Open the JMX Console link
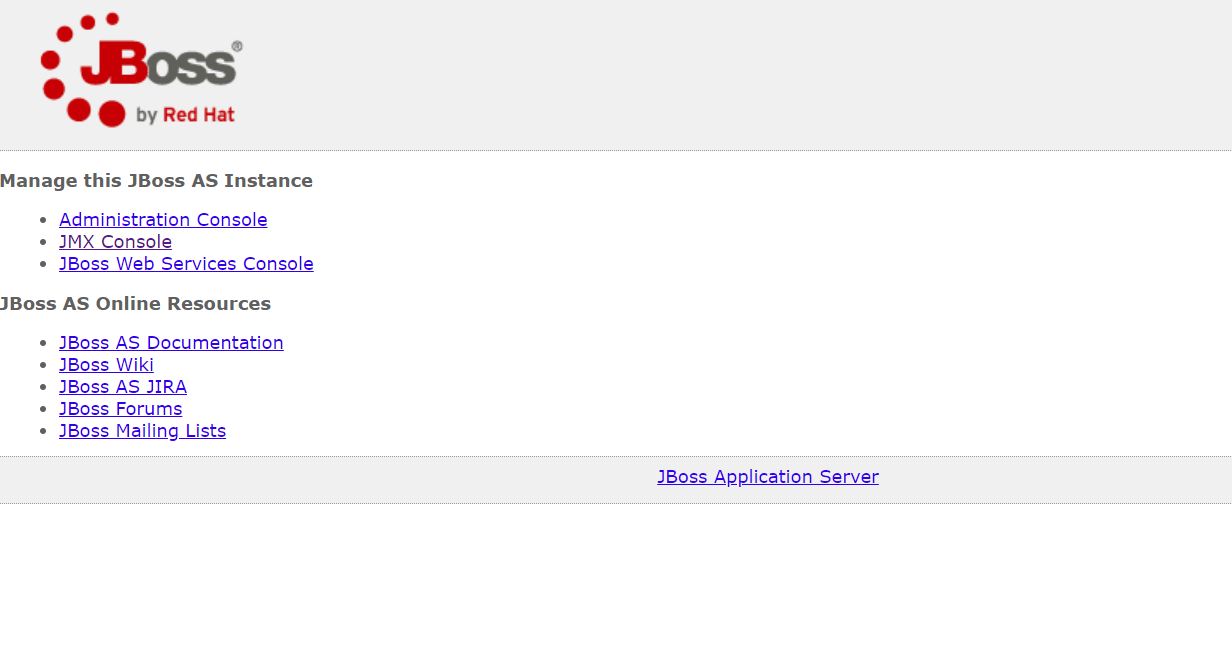1232x645 pixels. coord(115,242)
